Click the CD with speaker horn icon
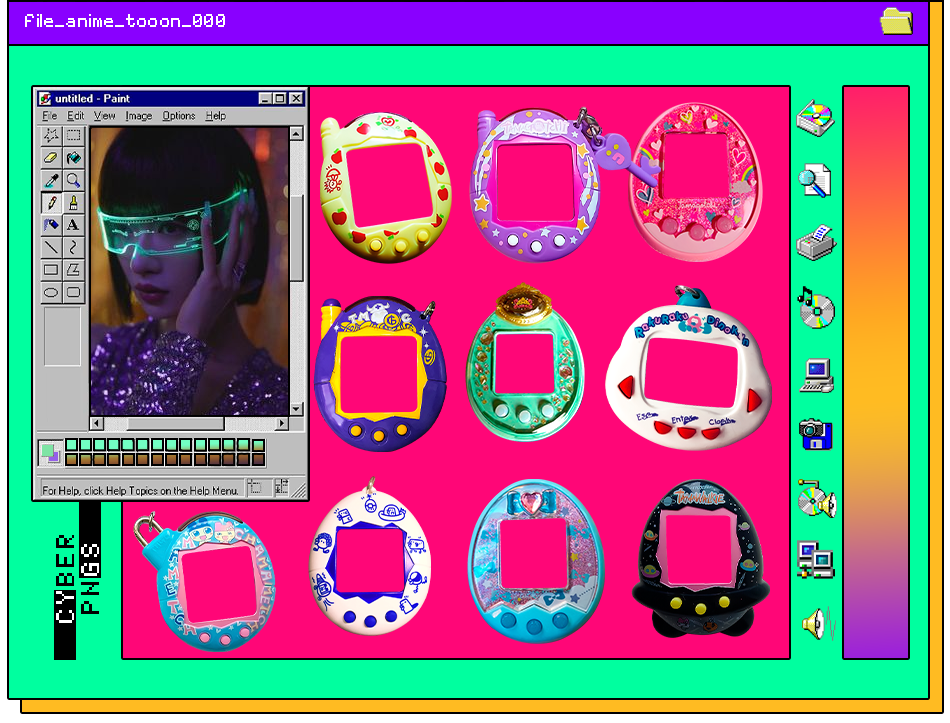The width and height of the screenshot is (950, 723). click(x=817, y=499)
